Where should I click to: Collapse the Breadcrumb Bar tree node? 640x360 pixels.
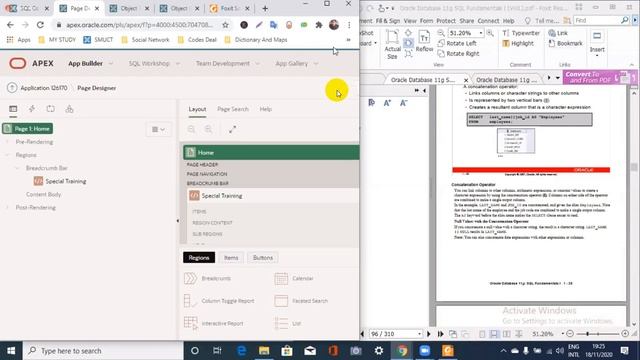tap(18, 168)
